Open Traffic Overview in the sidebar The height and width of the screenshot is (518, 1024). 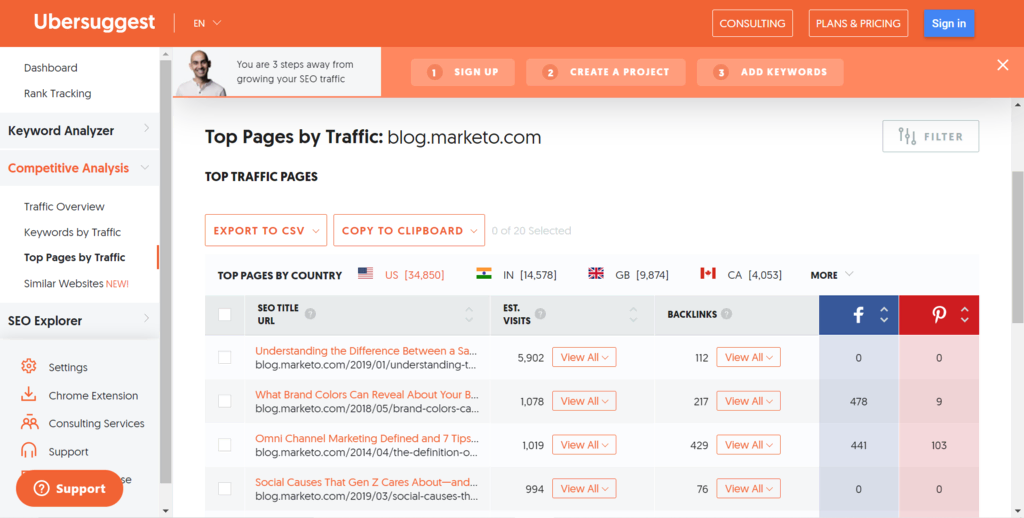[x=64, y=207]
